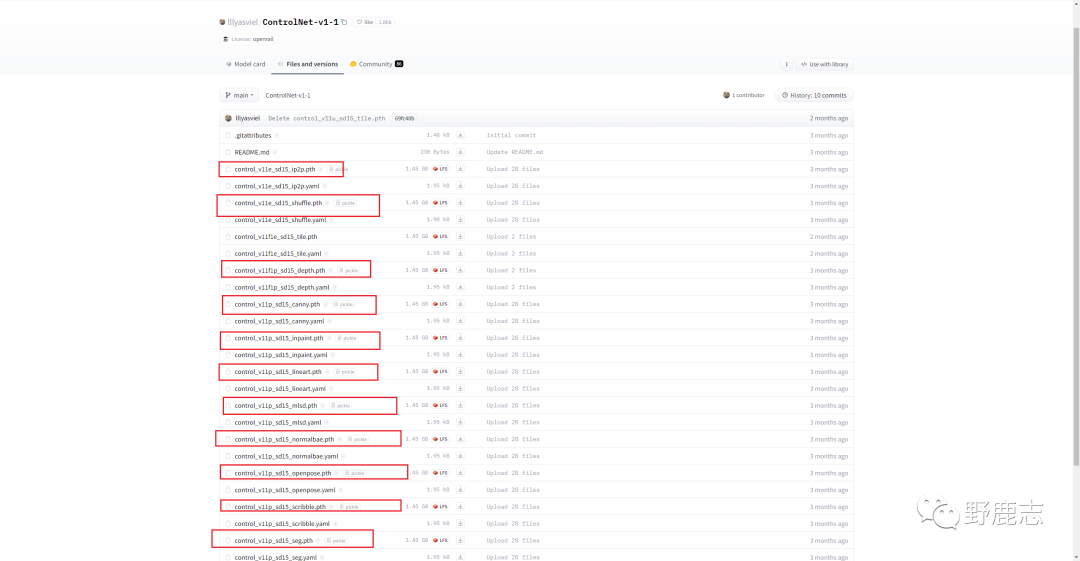Screen dimensions: 1080x561
Task: Click the openrail license tag
Action: 262,39
